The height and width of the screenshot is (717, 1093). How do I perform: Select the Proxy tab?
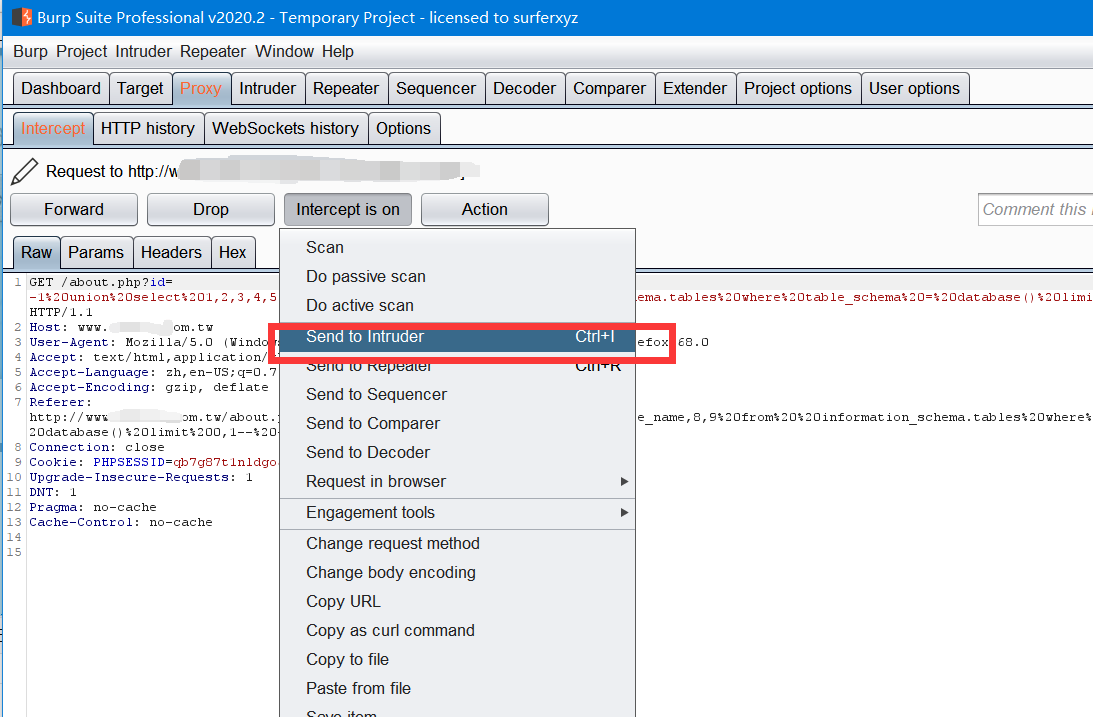pos(201,88)
